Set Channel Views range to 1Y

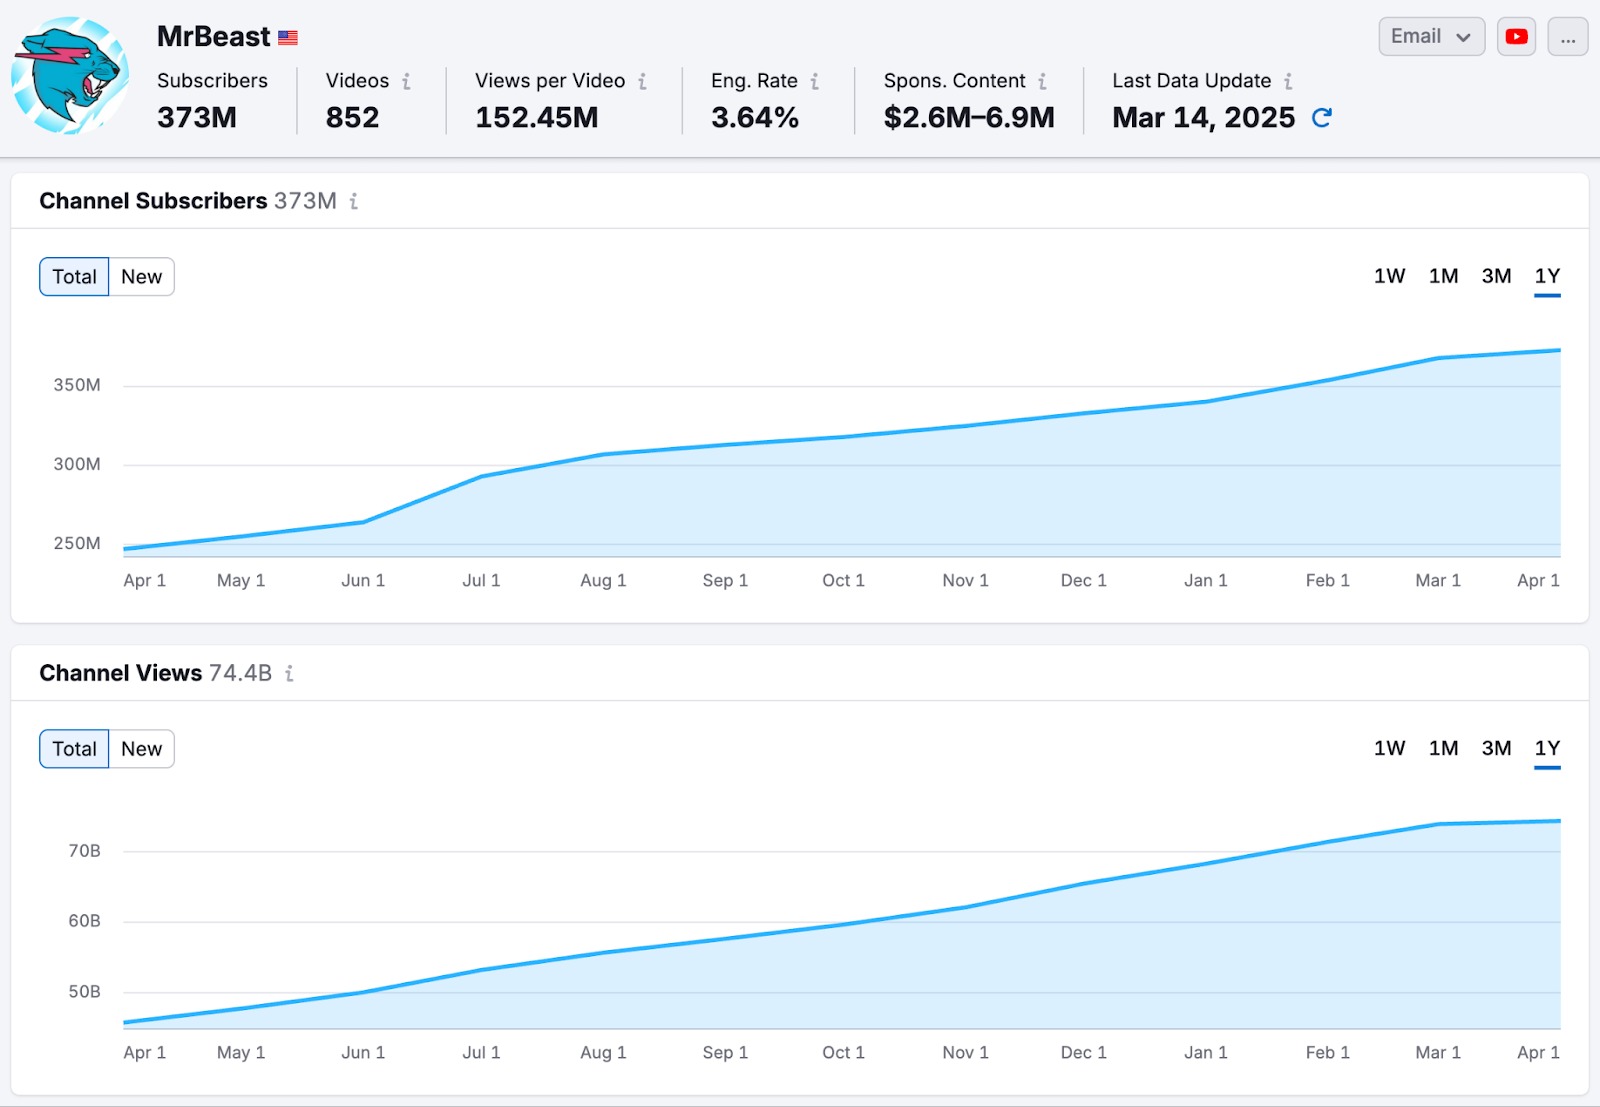pyautogui.click(x=1547, y=748)
